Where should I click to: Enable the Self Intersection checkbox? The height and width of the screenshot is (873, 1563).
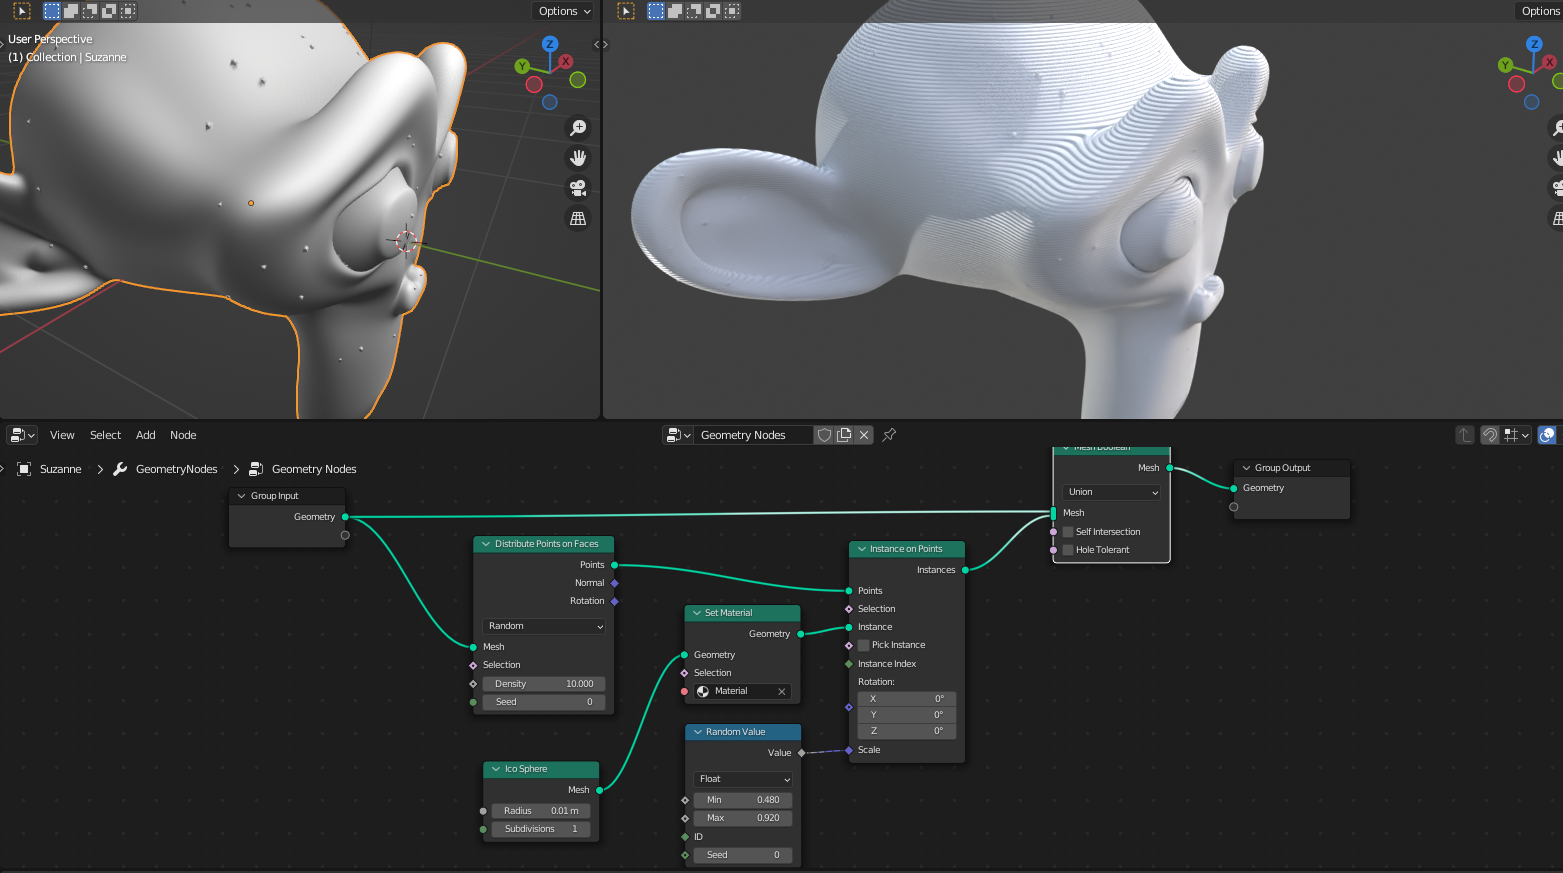[x=1068, y=532]
